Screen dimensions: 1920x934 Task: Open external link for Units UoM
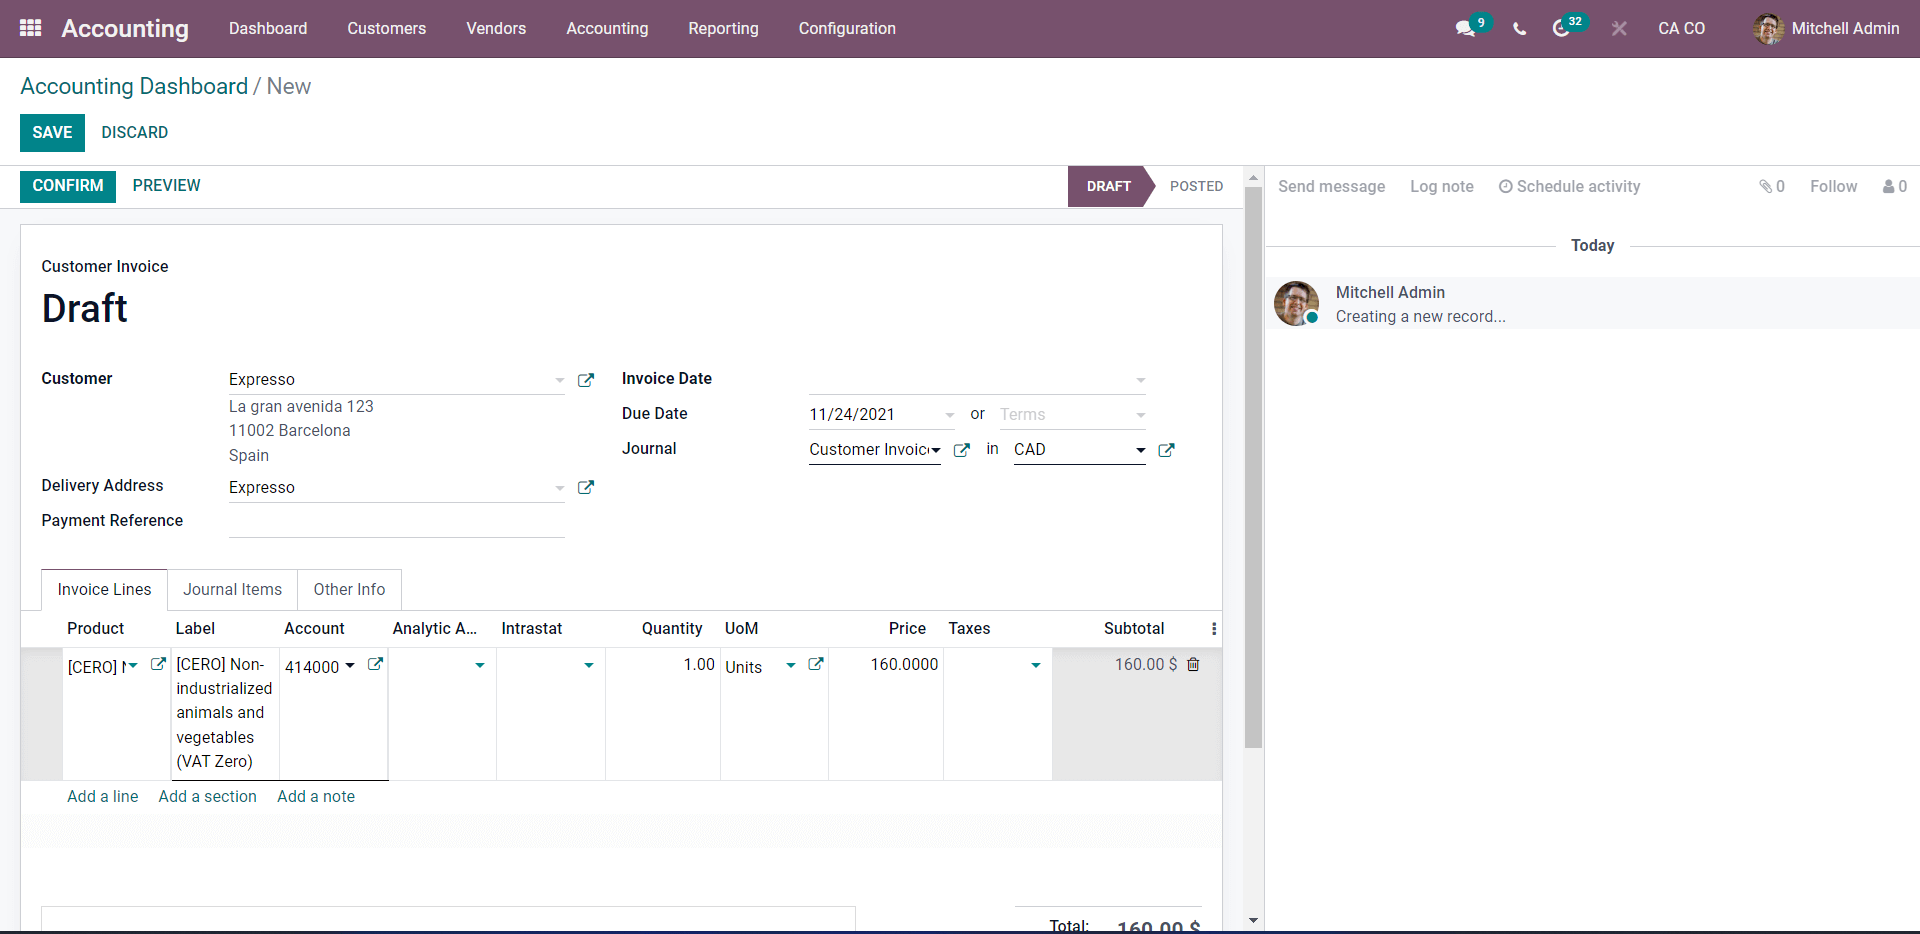pyautogui.click(x=816, y=664)
